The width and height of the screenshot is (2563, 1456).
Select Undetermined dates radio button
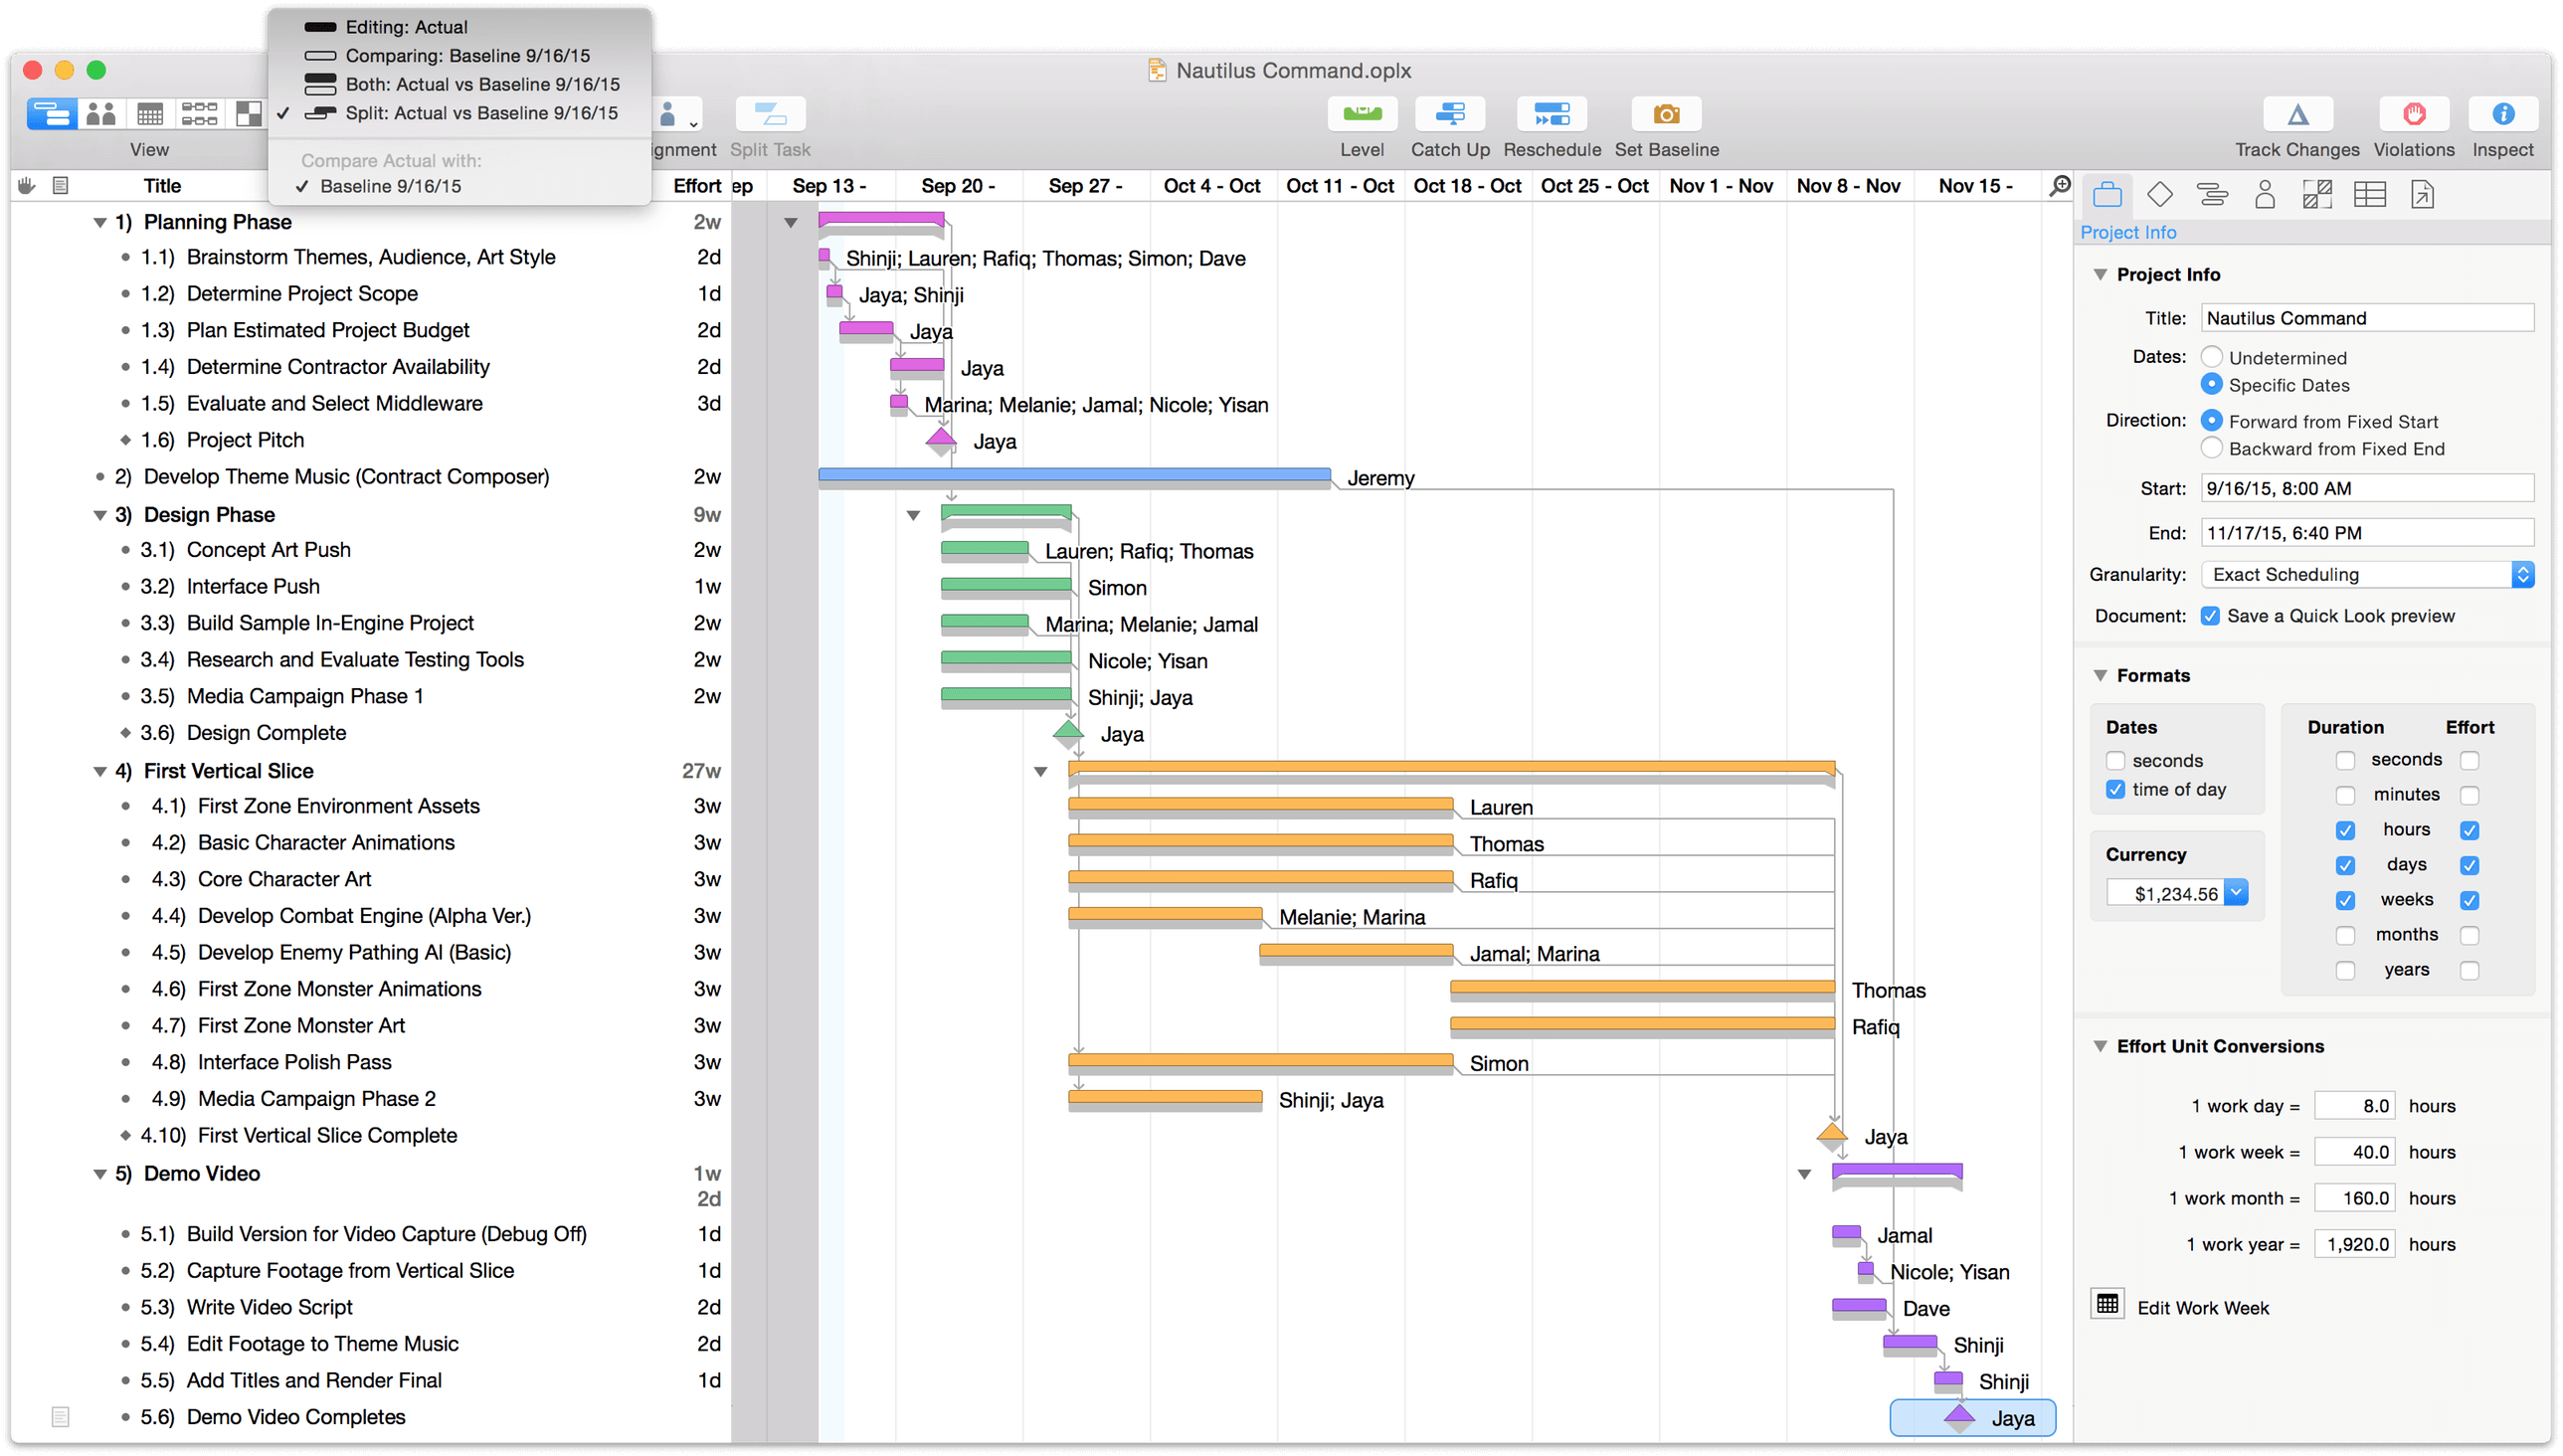pyautogui.click(x=2211, y=357)
